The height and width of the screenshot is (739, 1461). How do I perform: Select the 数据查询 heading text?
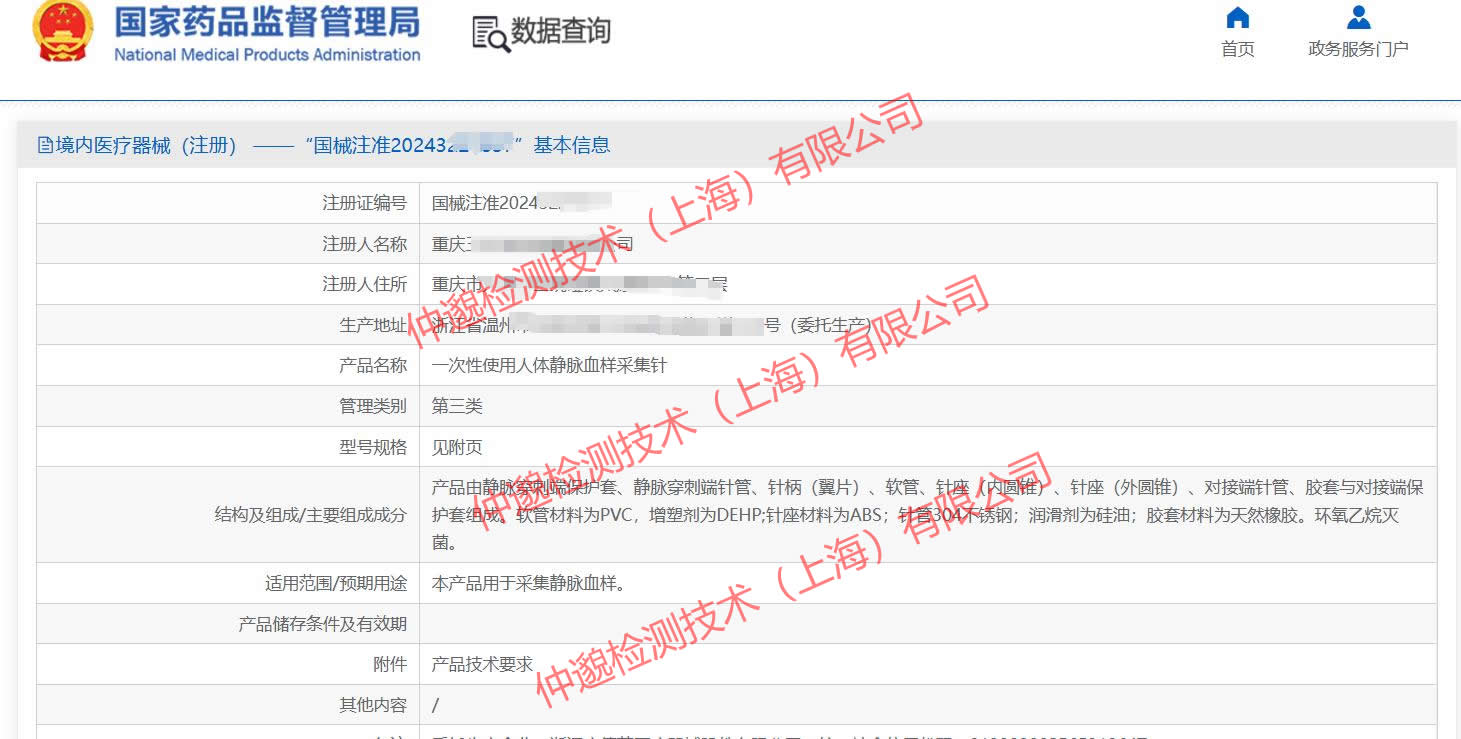(x=560, y=32)
